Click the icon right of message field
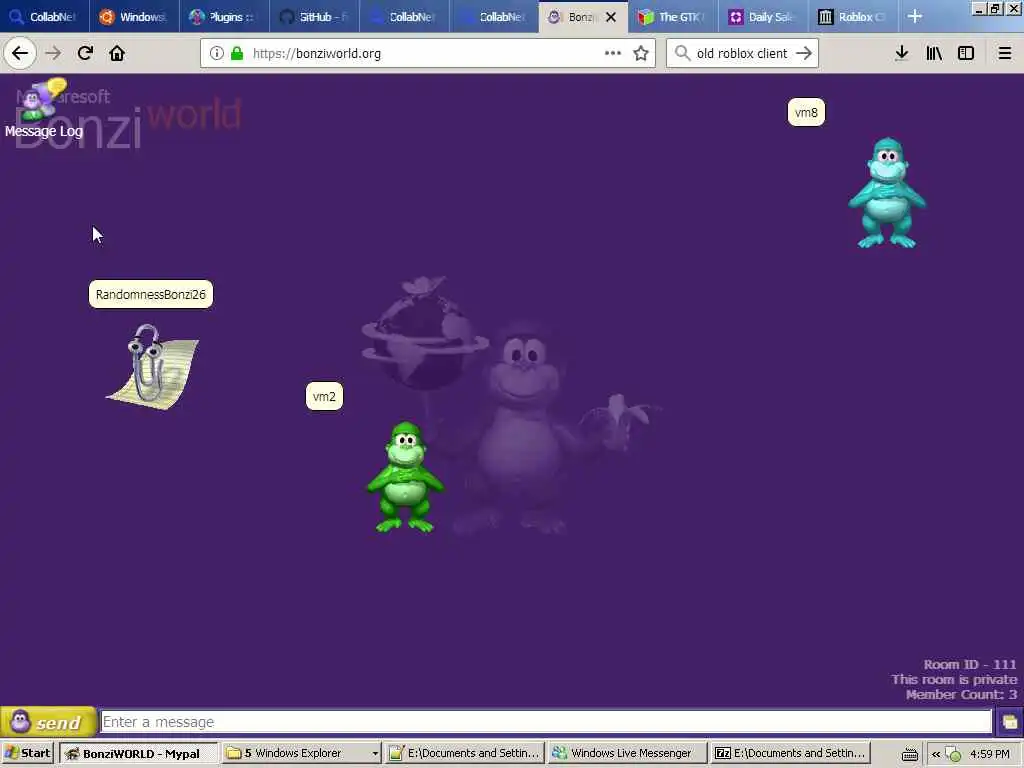 click(1010, 722)
